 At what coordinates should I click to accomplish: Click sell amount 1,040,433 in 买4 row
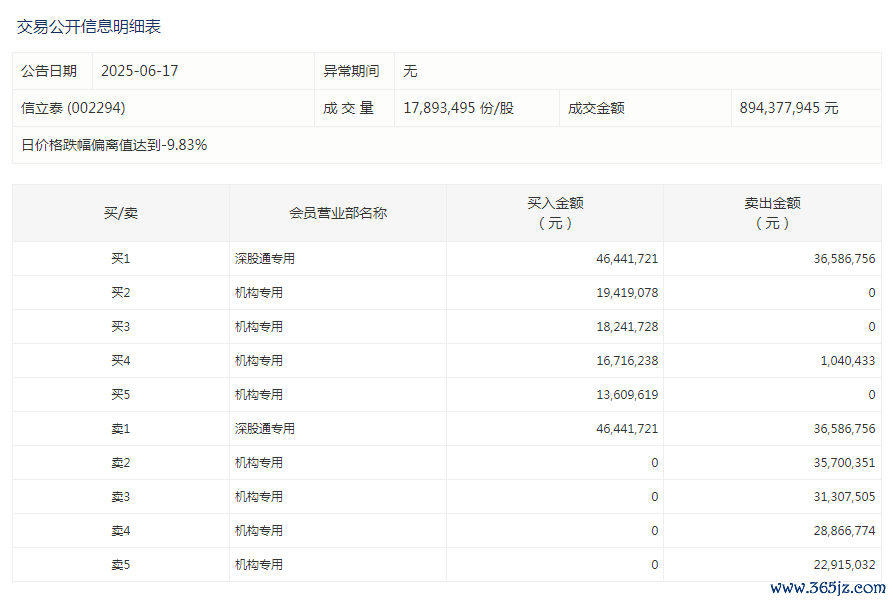[847, 361]
